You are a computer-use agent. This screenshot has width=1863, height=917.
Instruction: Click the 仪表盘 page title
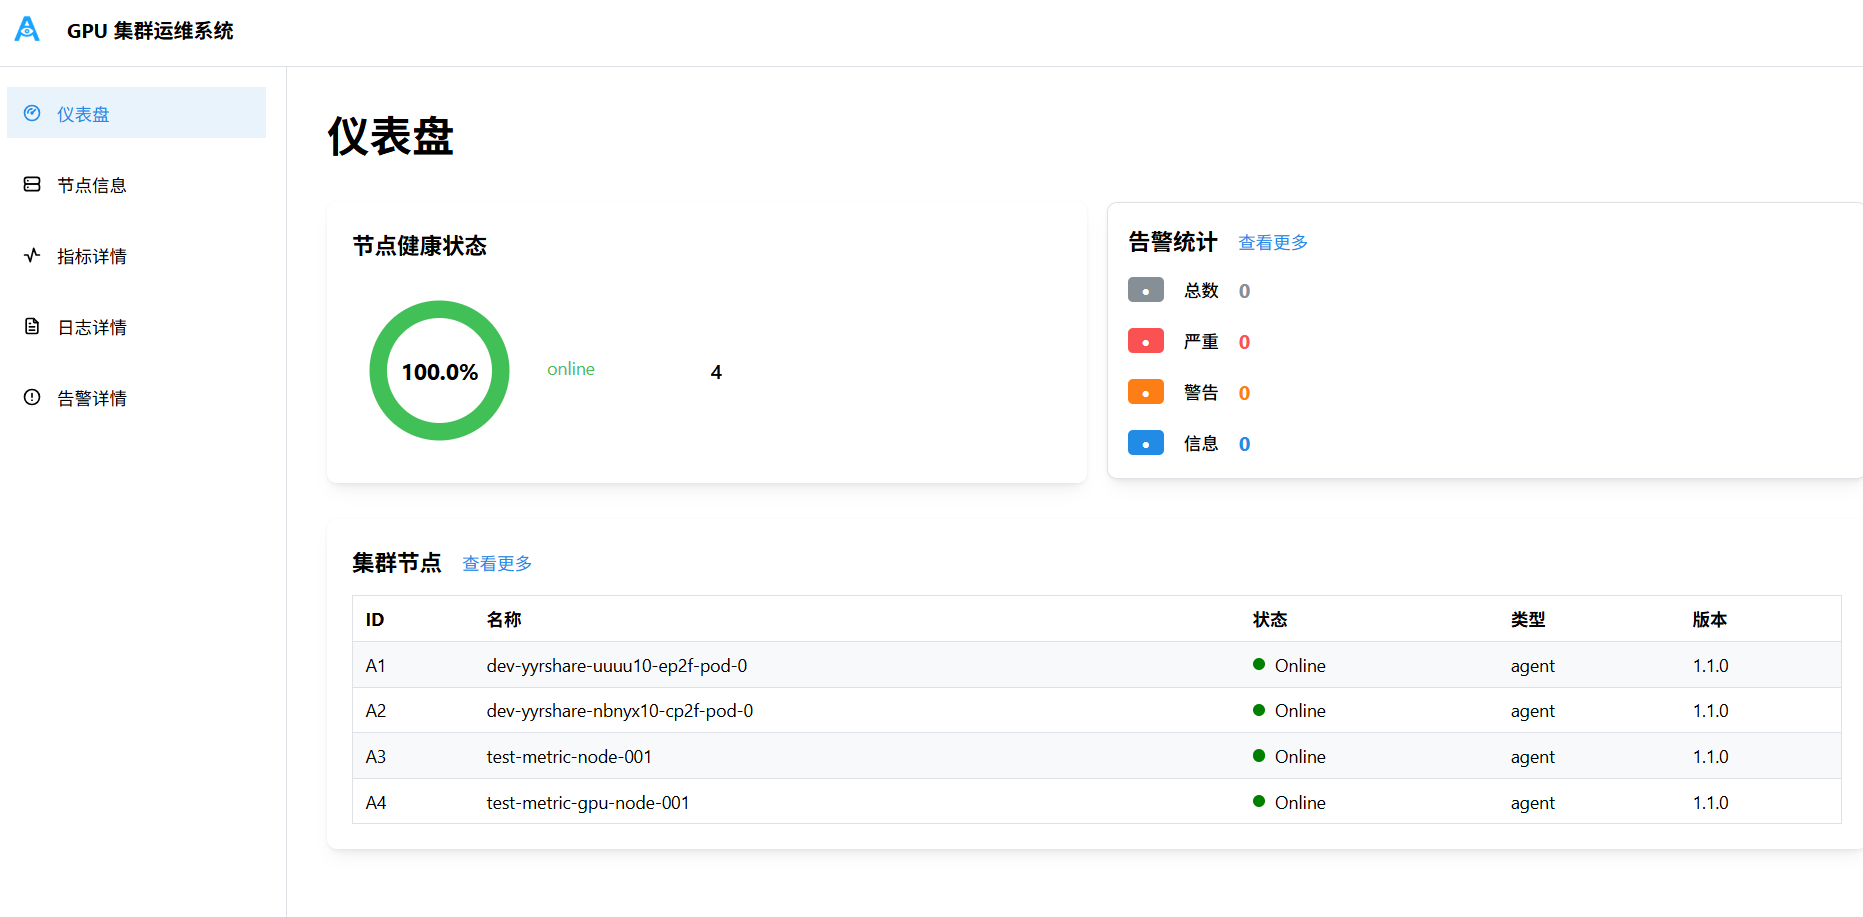[x=391, y=136]
